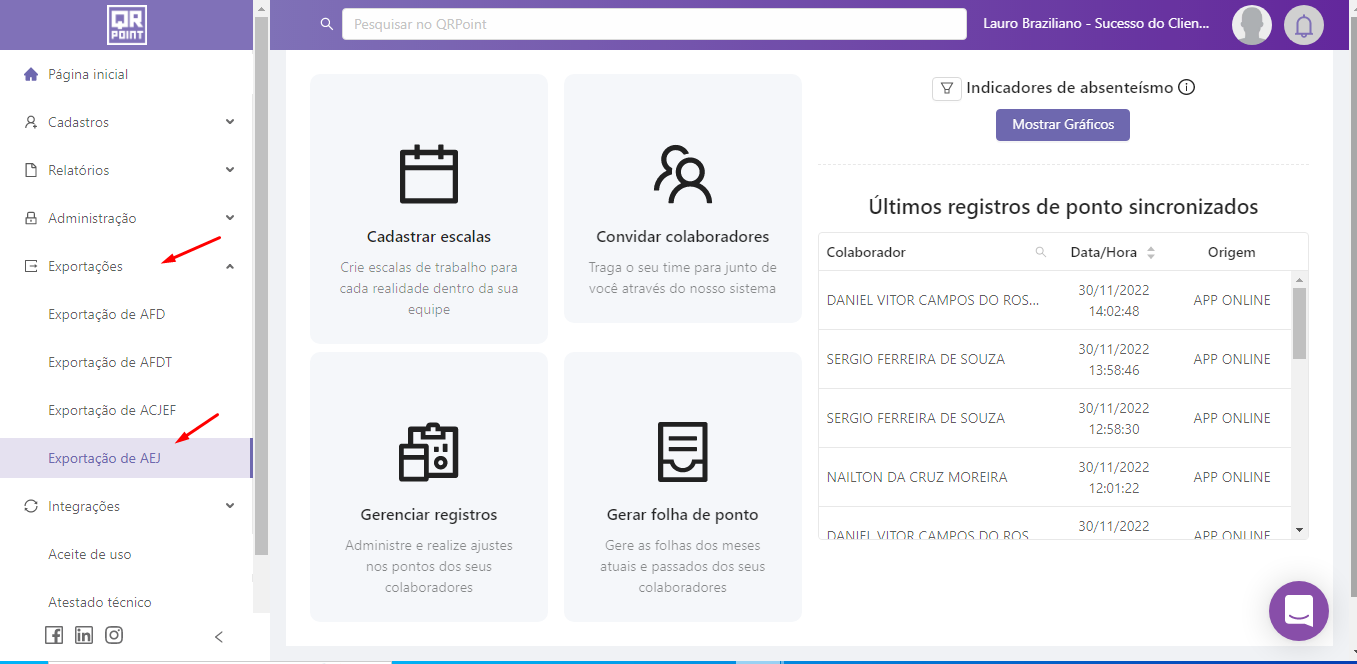The height and width of the screenshot is (664, 1357).
Task: Open the Gerar folha de ponto card
Action: click(682, 486)
